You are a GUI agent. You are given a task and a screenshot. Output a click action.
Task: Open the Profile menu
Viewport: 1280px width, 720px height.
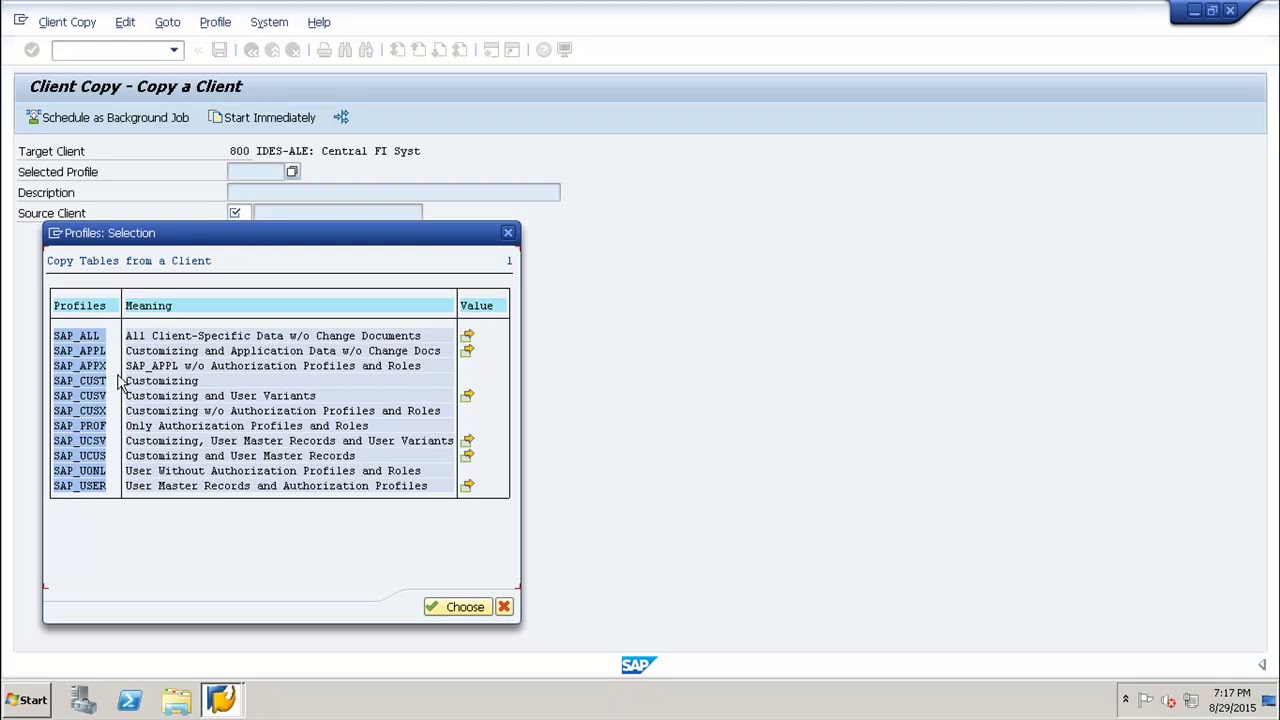(215, 22)
